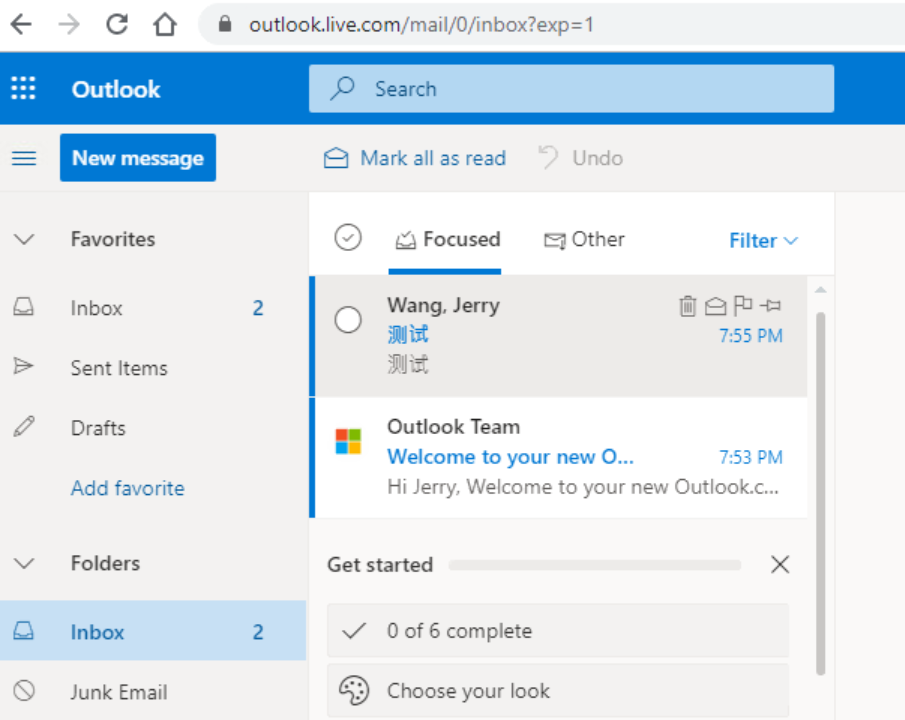Click the New message button
The image size is (905, 720).
138,158
